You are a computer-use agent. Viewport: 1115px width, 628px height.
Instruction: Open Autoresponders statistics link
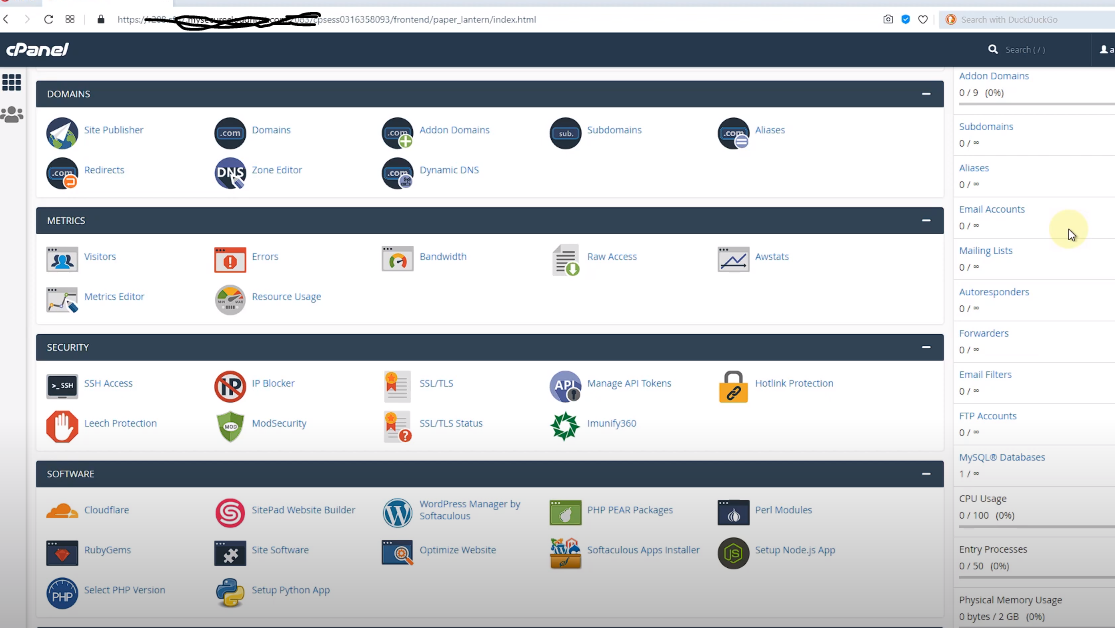coord(993,292)
